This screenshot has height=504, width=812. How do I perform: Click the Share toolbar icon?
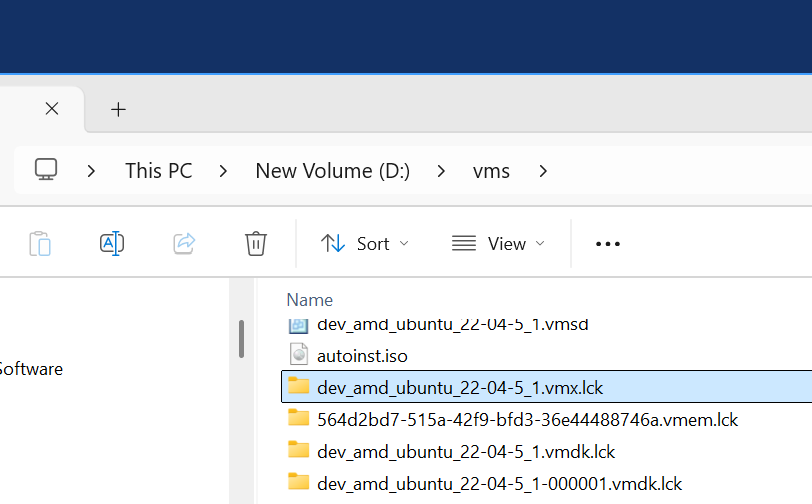click(184, 243)
